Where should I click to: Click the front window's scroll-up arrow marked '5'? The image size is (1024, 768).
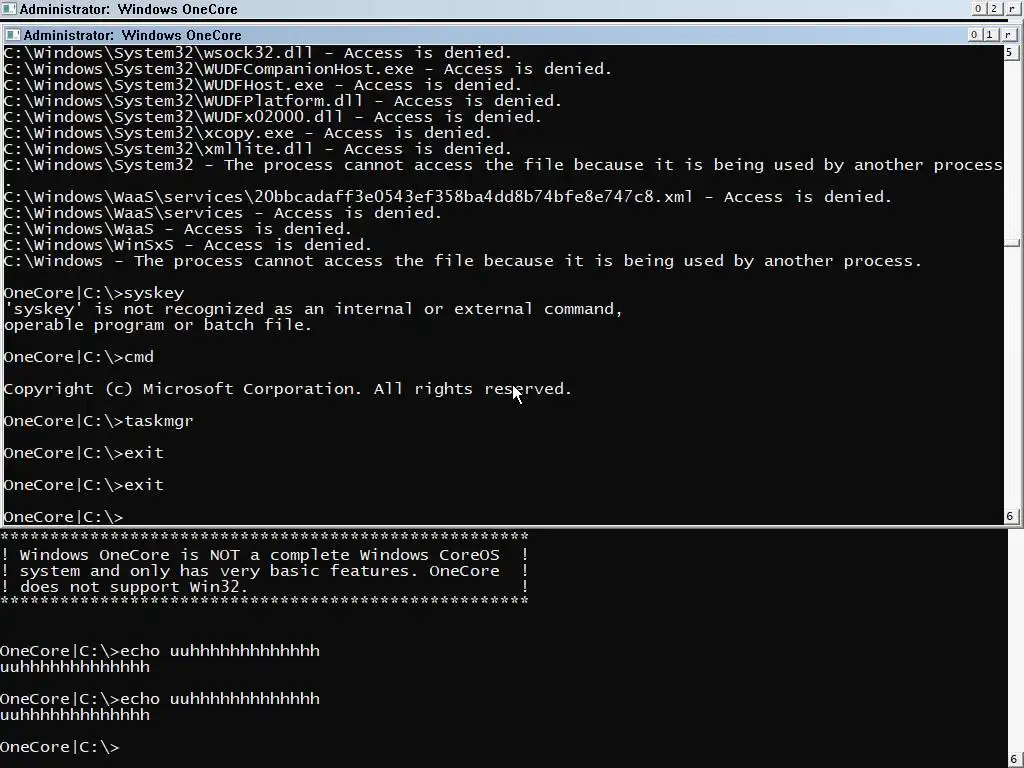point(1010,52)
